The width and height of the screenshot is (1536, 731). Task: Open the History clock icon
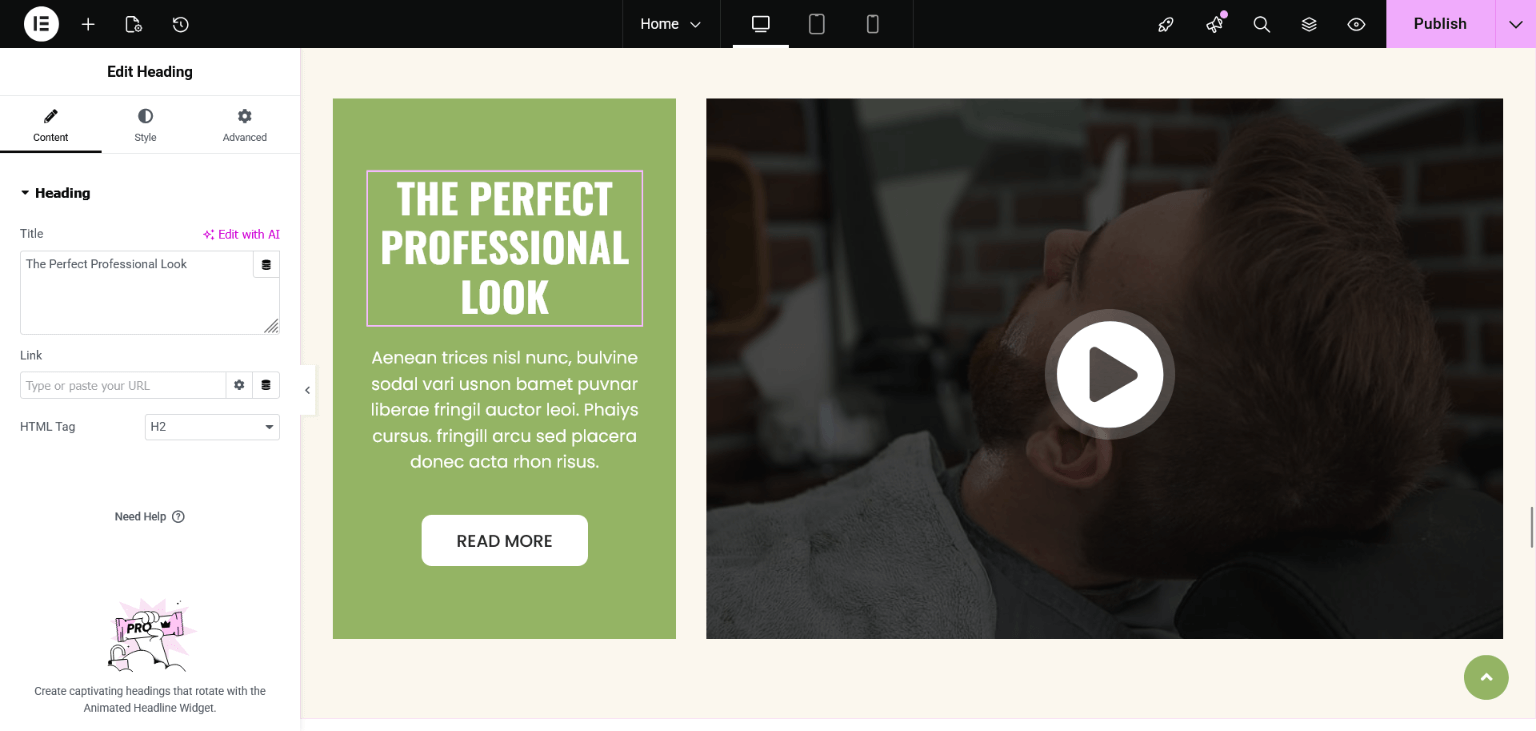180,24
